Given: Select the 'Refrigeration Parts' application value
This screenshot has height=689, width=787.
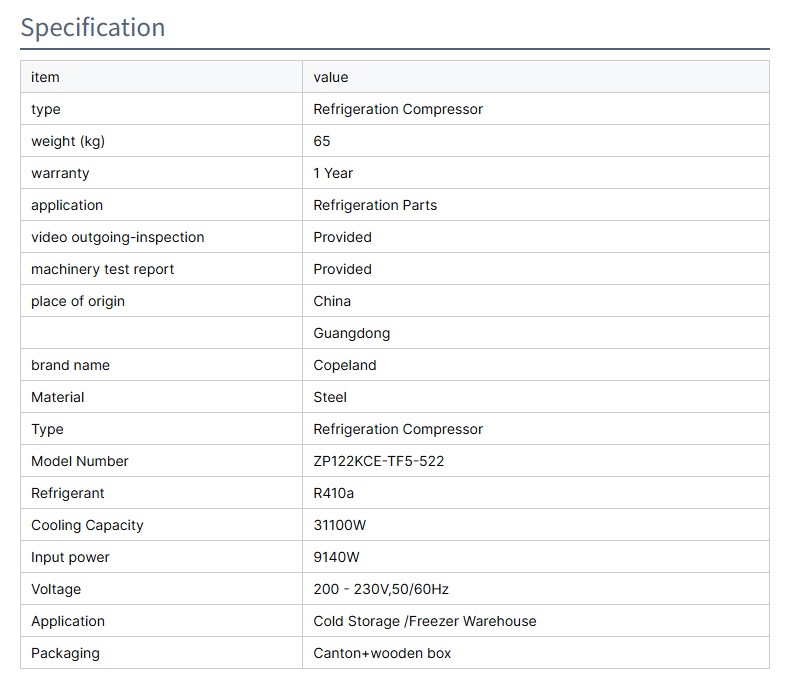Looking at the screenshot, I should (x=375, y=205).
